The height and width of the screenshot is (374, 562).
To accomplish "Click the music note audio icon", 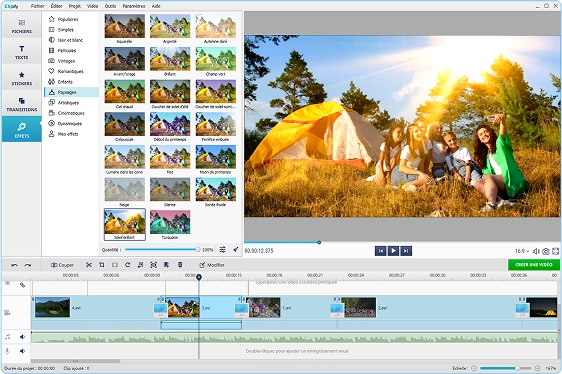I will pos(140,265).
